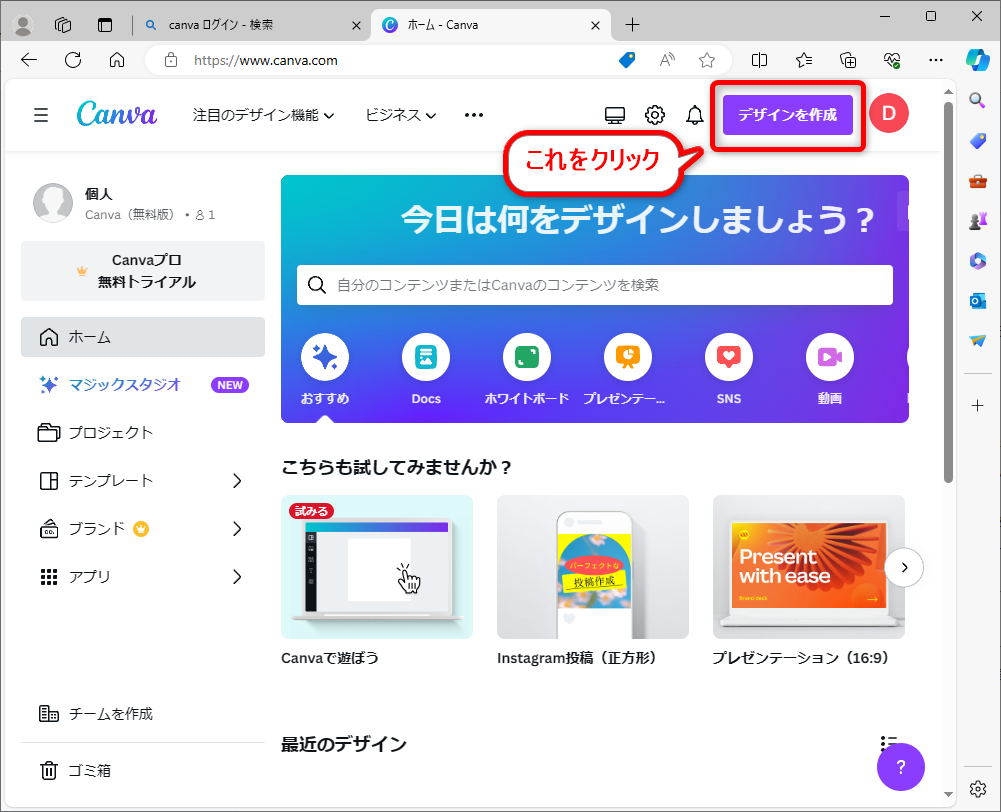Click the Canva logo

116,114
